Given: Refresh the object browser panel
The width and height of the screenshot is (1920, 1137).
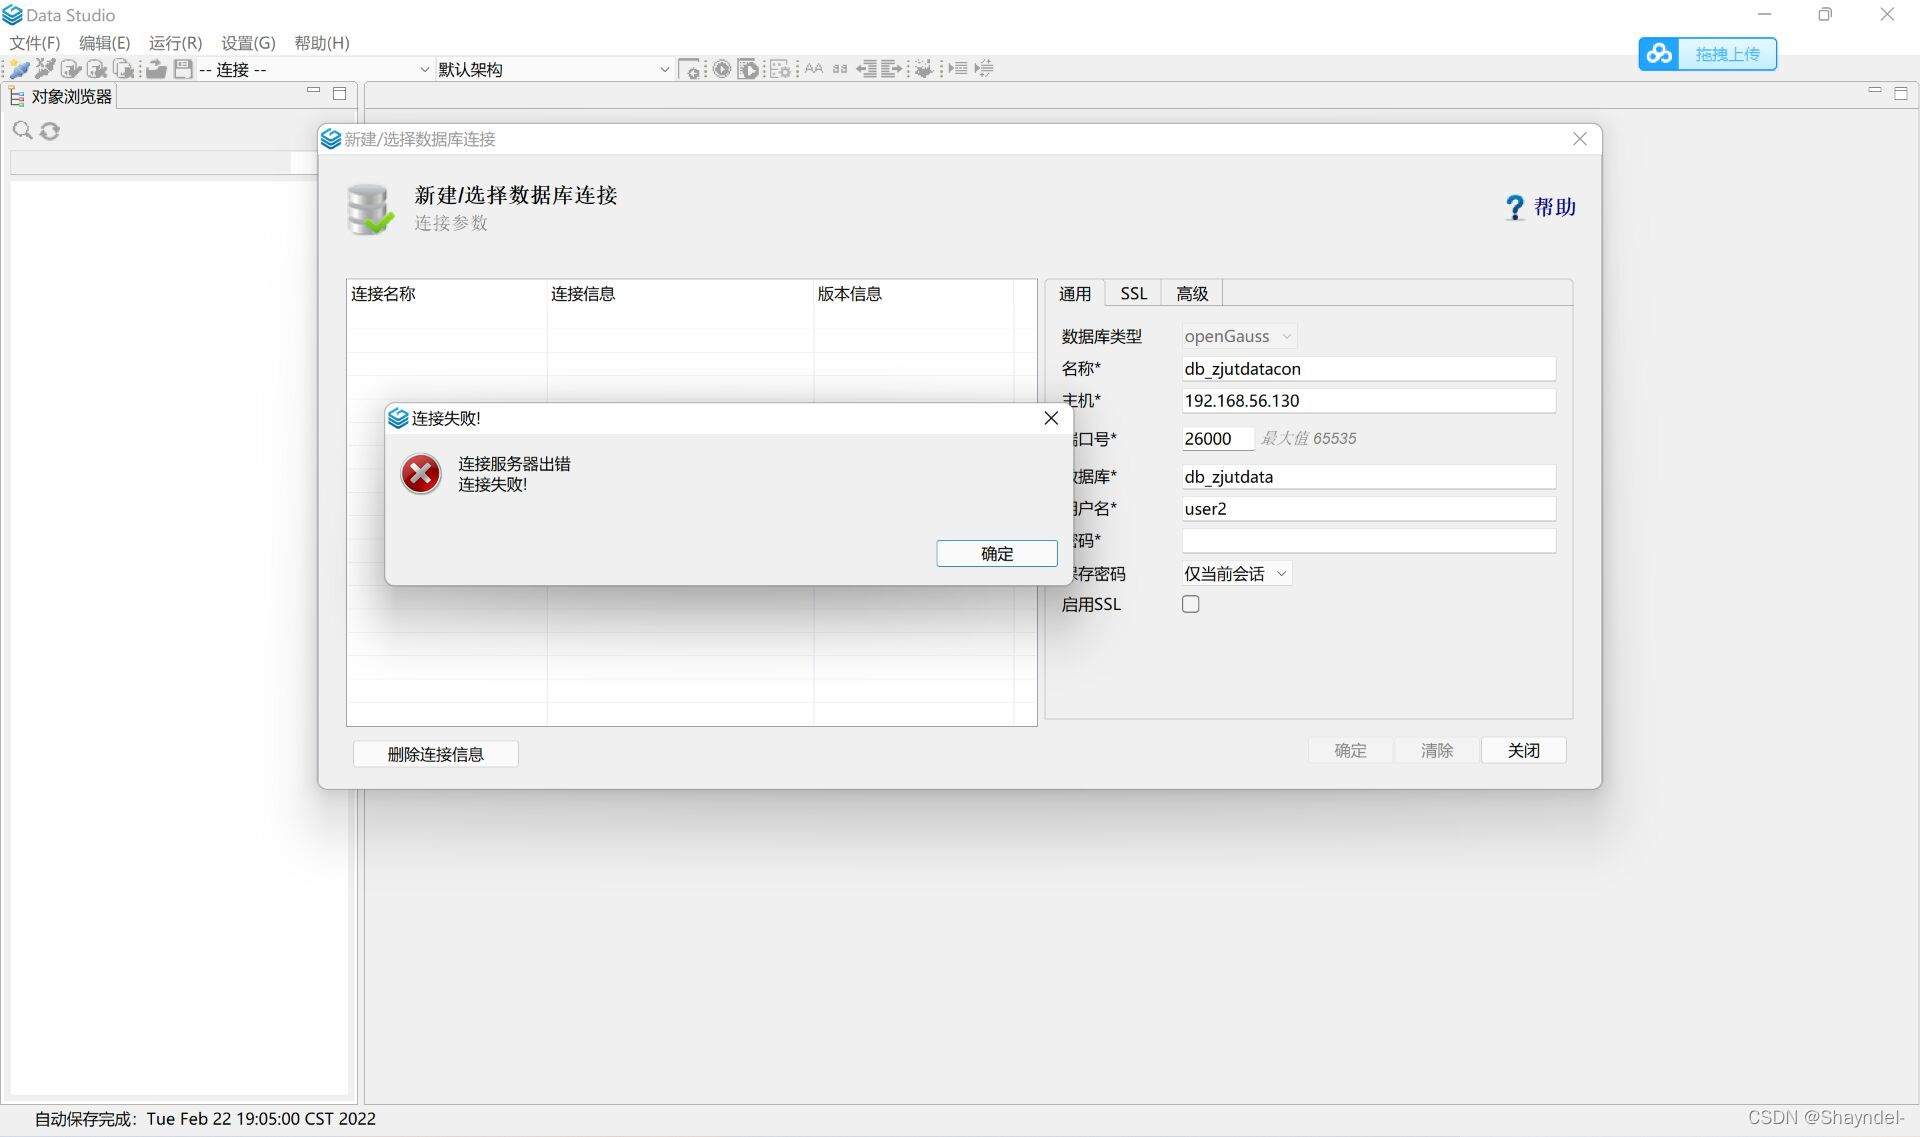Looking at the screenshot, I should click(50, 131).
